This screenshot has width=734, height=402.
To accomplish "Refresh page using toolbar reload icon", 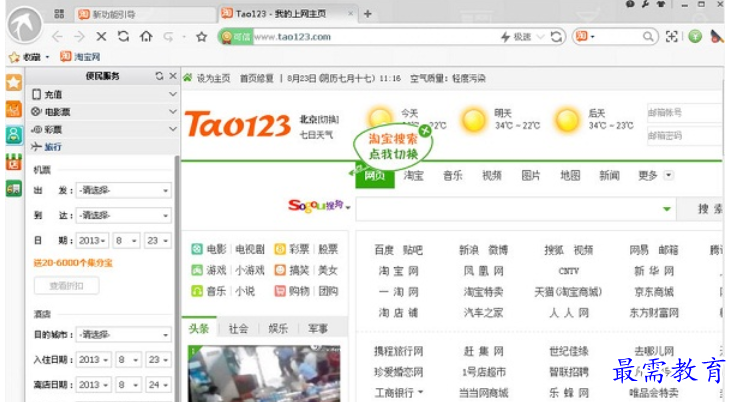I will [x=124, y=37].
